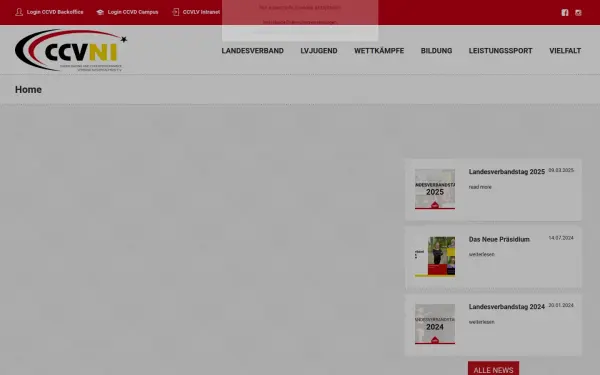Viewport: 600px width, 375px height.
Task: Click the Landesverbandstag 2024 headline
Action: [x=507, y=307]
